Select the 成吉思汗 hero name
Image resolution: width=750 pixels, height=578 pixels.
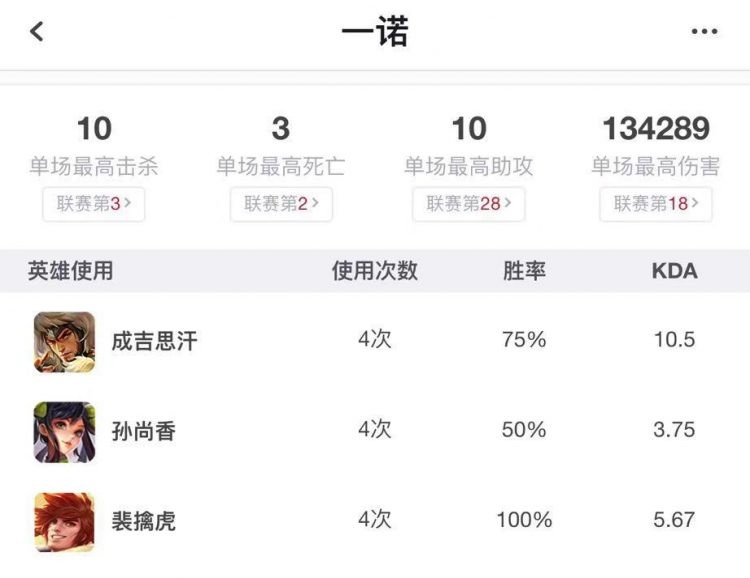pos(154,341)
